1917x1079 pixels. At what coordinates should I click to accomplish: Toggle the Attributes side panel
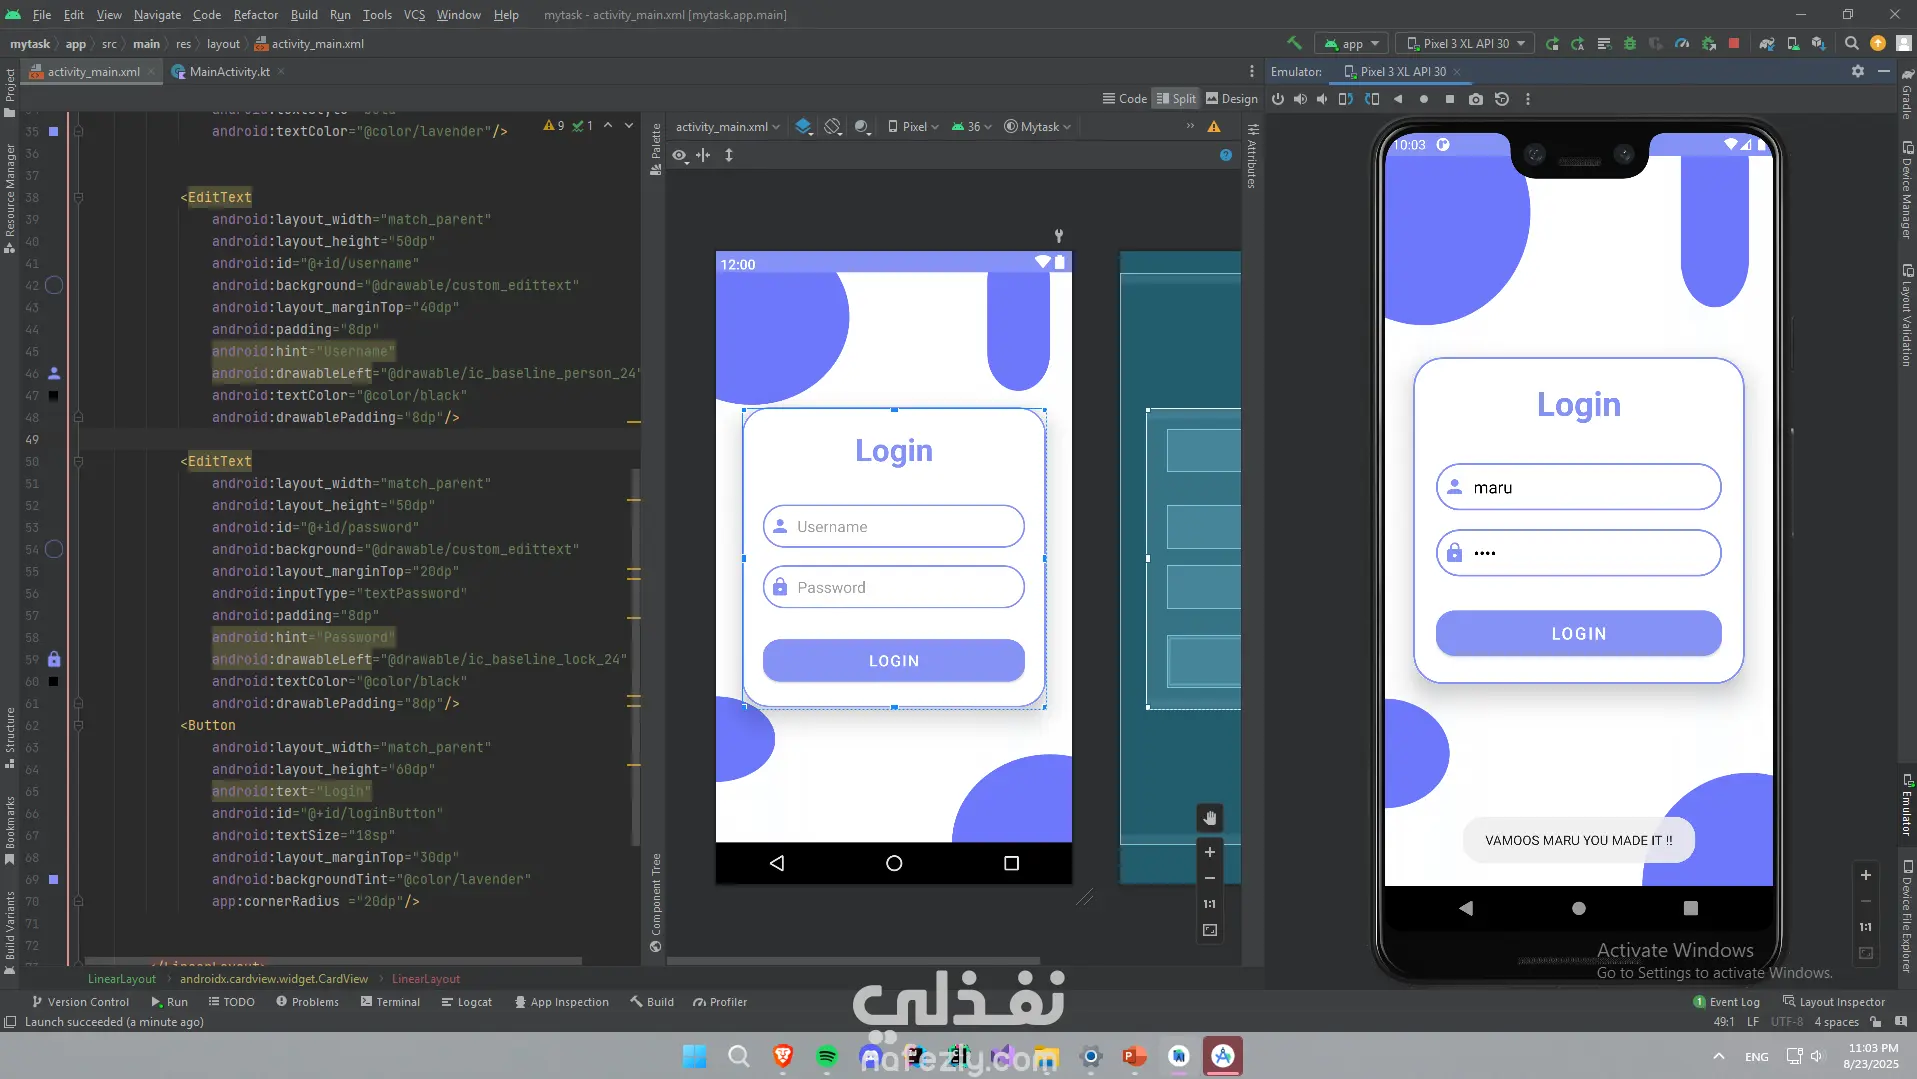click(1252, 156)
